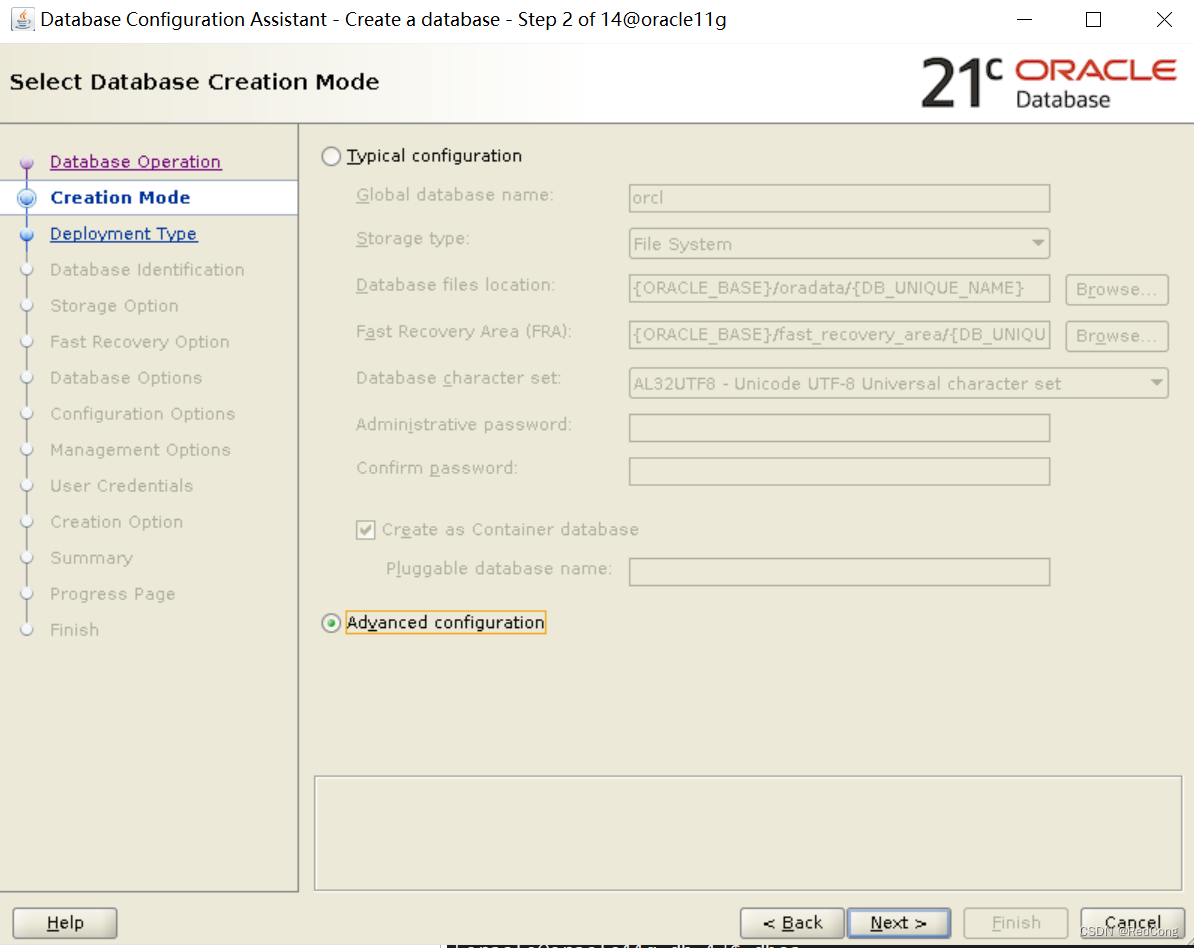Click the Pluggable database name field
This screenshot has height=948, width=1194.
point(839,572)
